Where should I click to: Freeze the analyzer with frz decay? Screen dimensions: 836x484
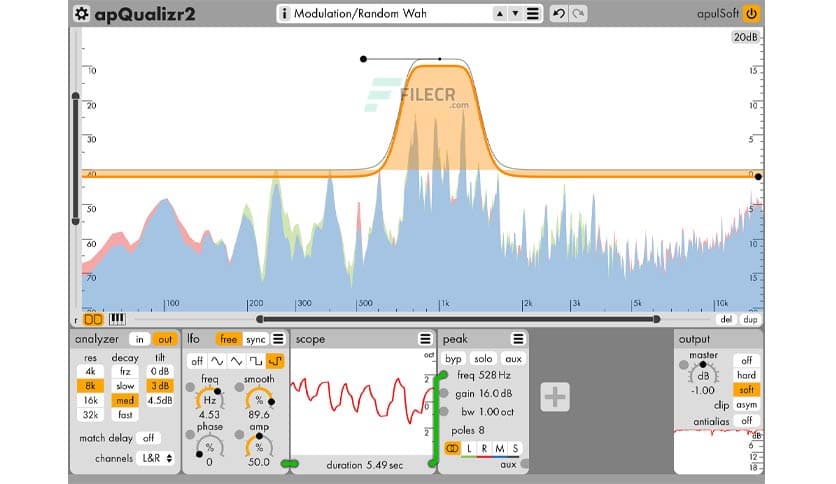(x=125, y=372)
